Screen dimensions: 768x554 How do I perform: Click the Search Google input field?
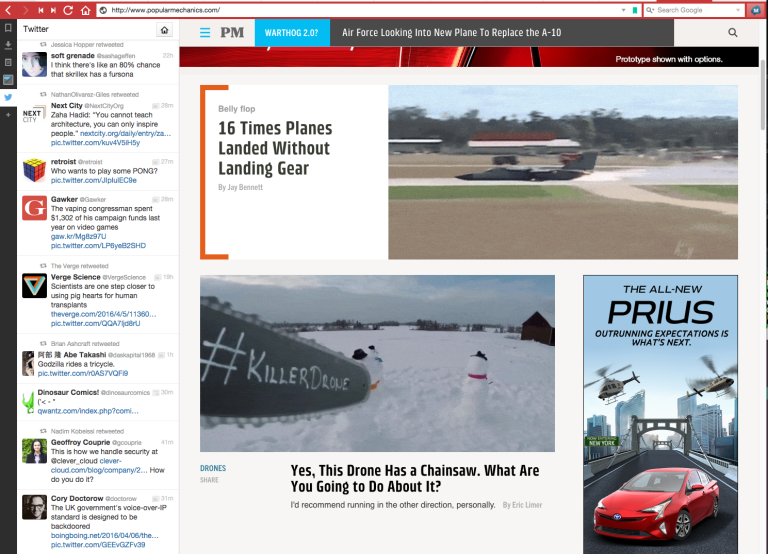(x=694, y=10)
